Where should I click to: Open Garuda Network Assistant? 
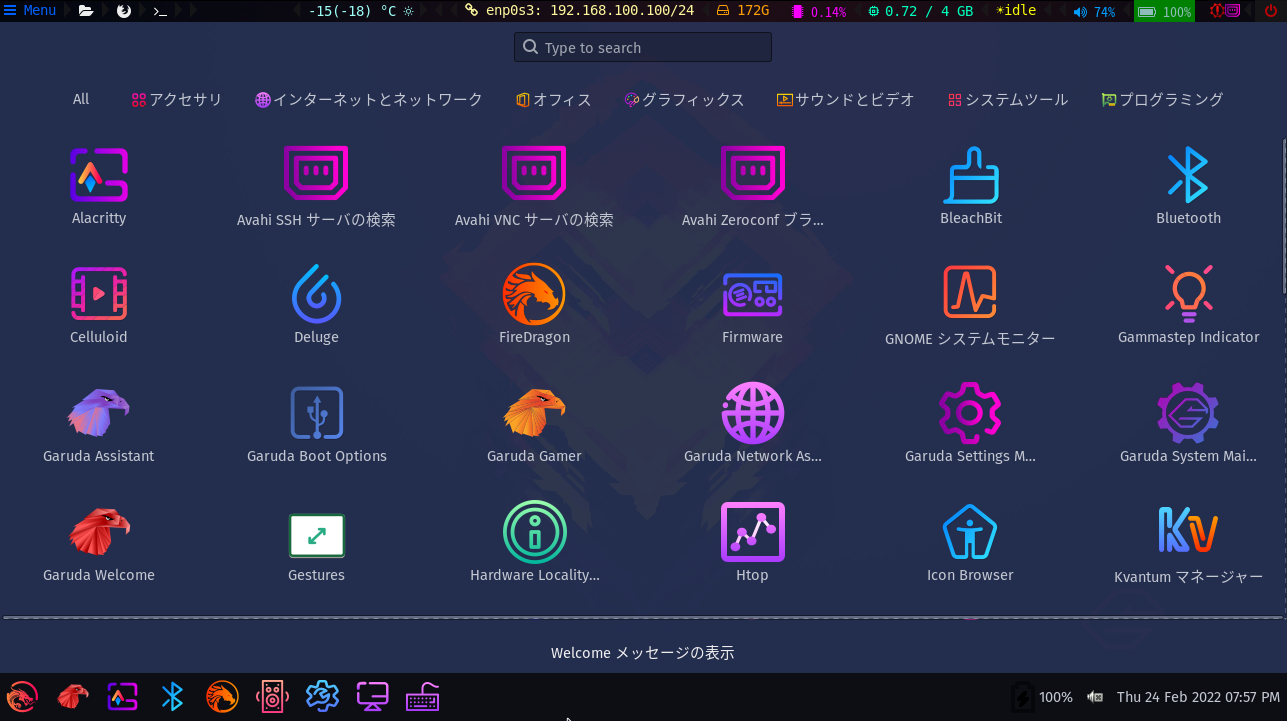(752, 424)
